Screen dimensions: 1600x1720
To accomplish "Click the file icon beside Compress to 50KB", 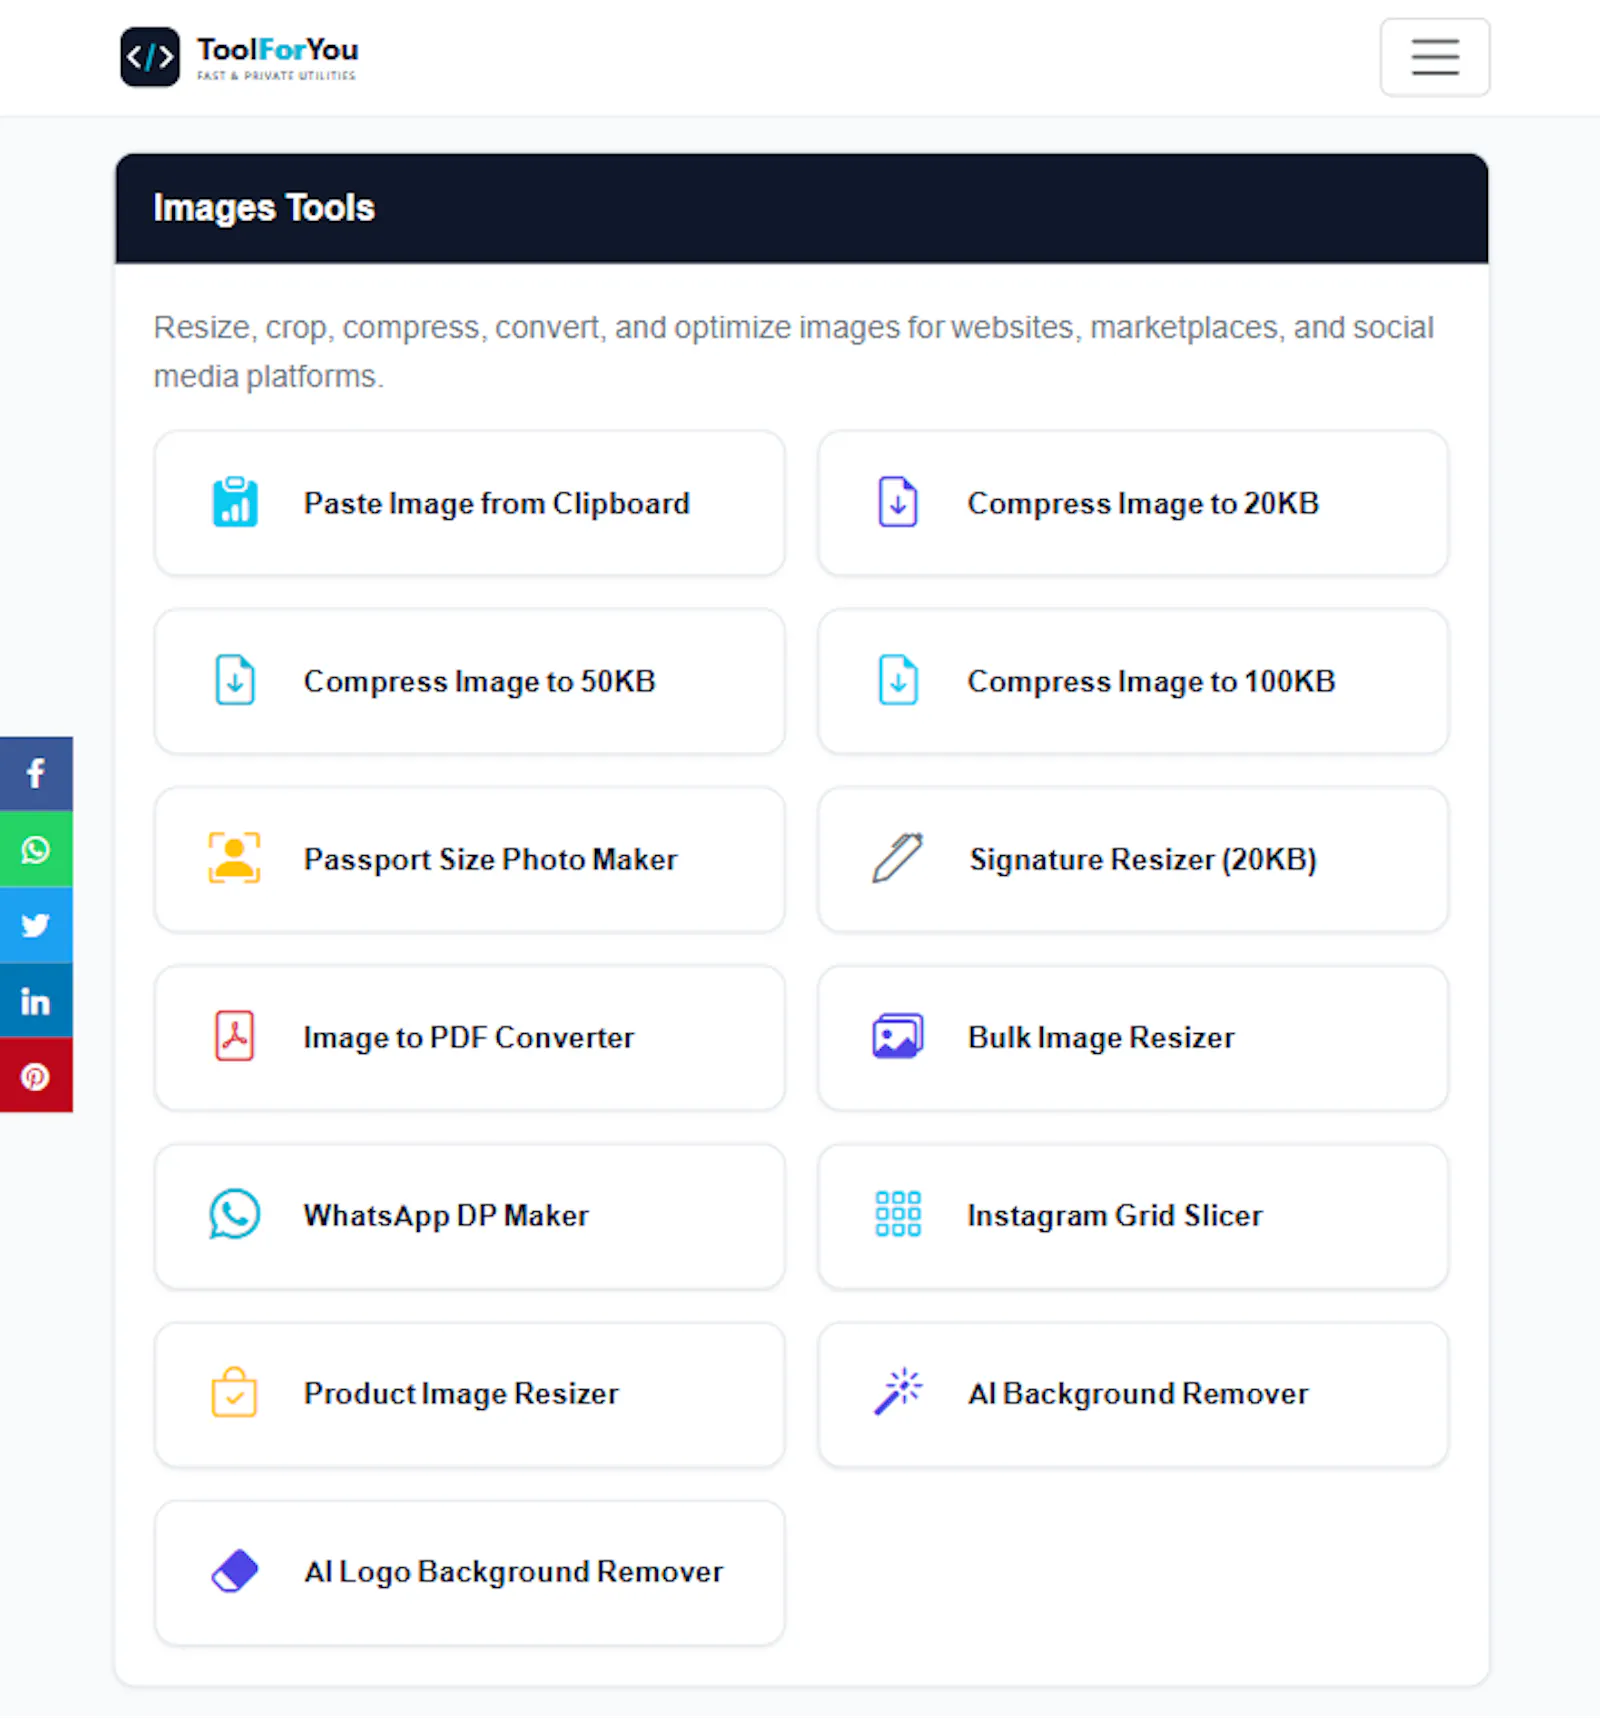I will pos(235,680).
